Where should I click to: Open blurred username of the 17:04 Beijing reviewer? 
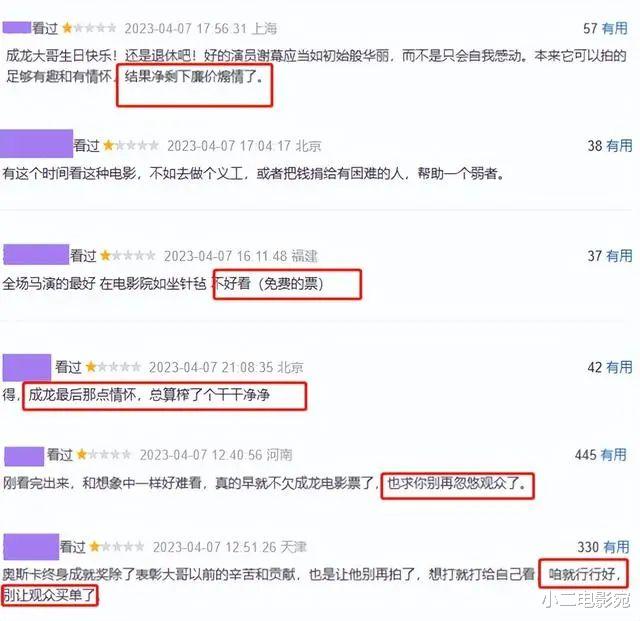click(36, 144)
